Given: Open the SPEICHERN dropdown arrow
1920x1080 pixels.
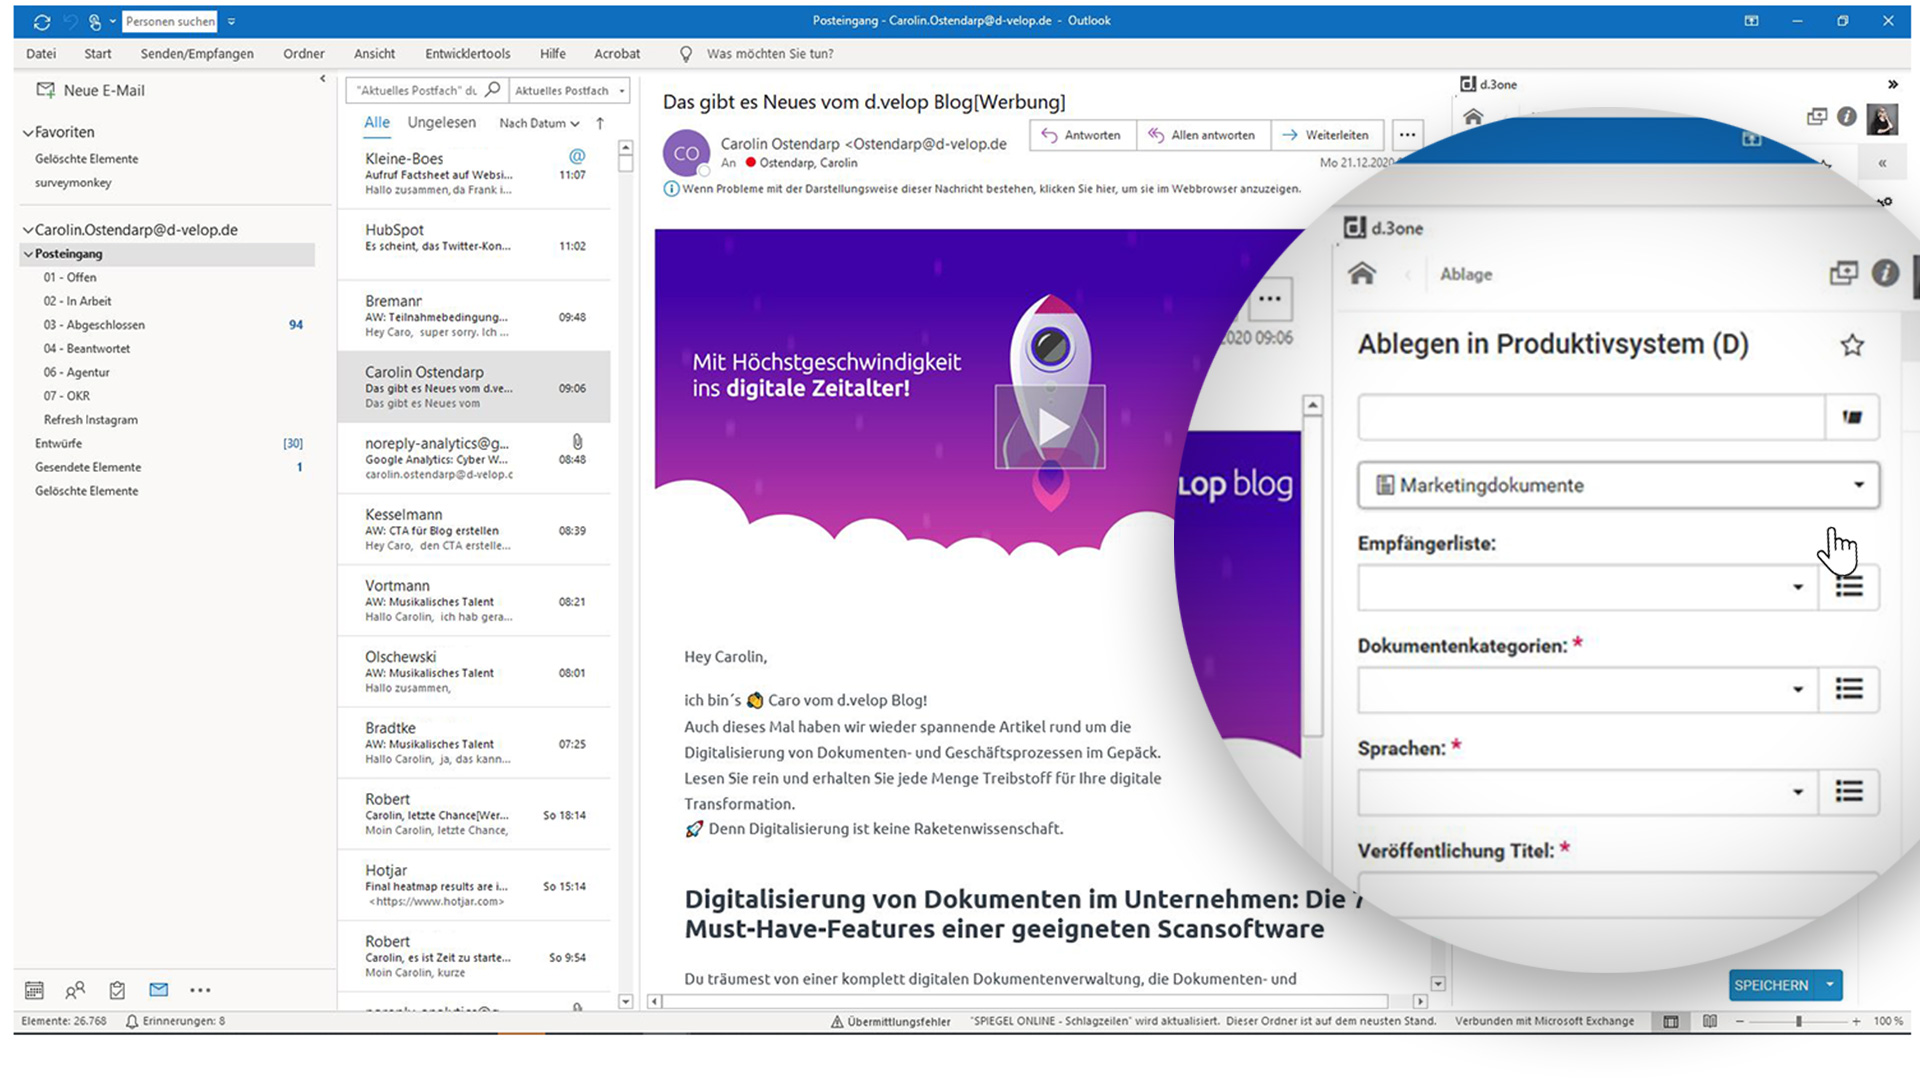Looking at the screenshot, I should click(x=1830, y=985).
